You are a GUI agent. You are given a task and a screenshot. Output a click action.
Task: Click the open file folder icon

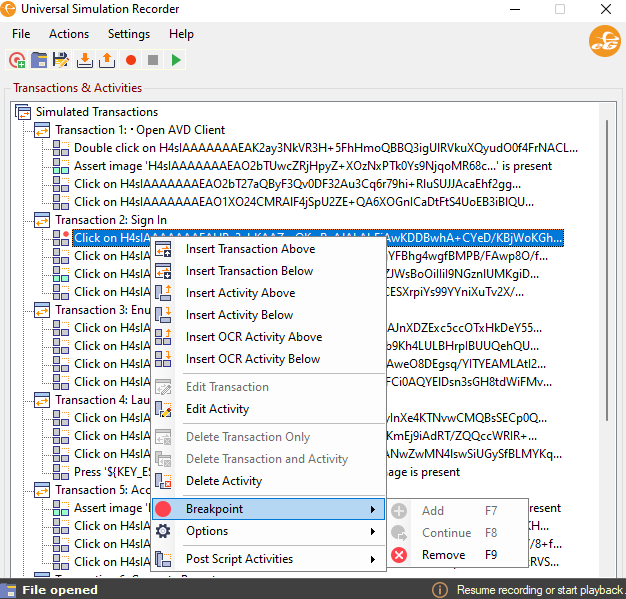tap(39, 60)
